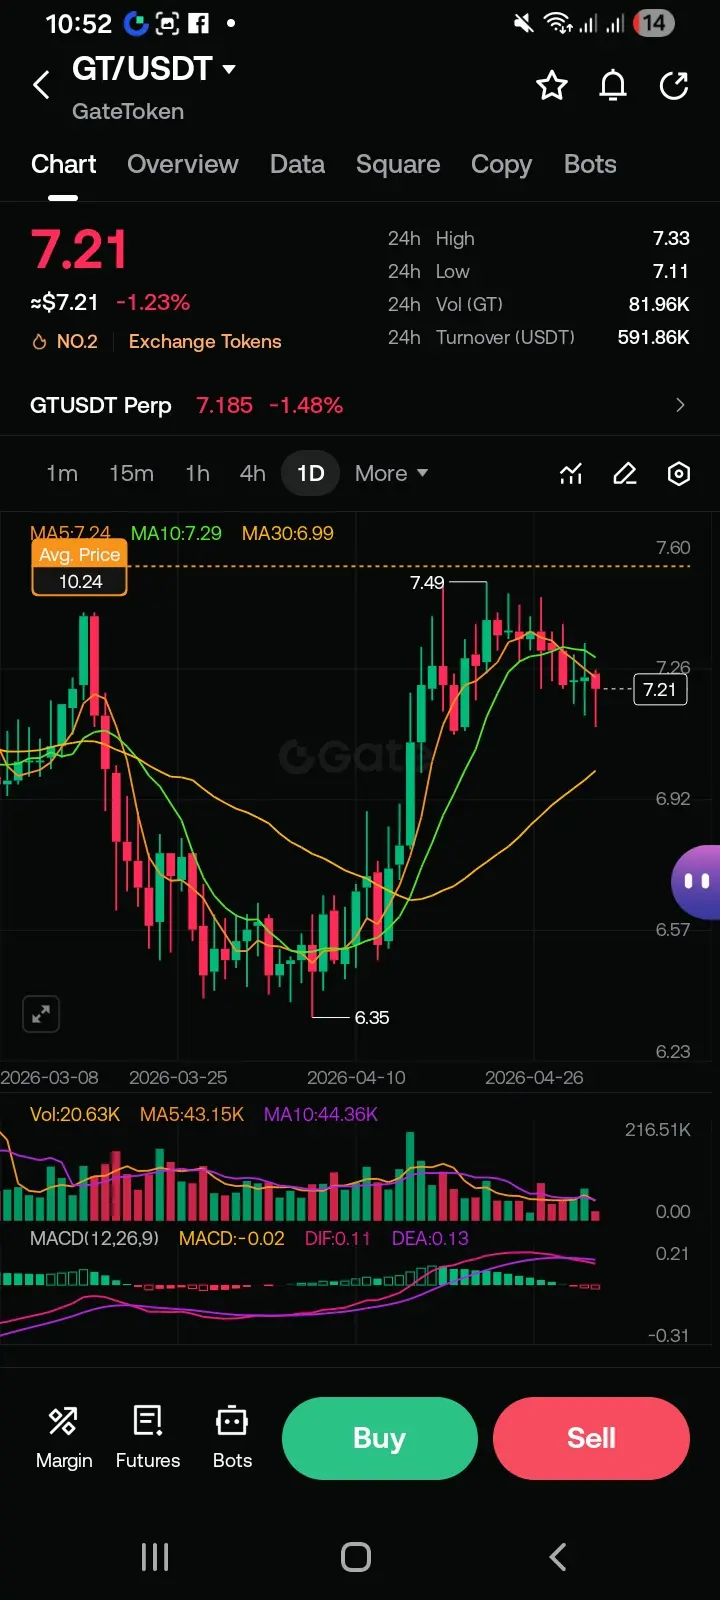This screenshot has height=1600, width=720.
Task: Tap the back arrow beside GT/USDT
Action: (x=41, y=85)
